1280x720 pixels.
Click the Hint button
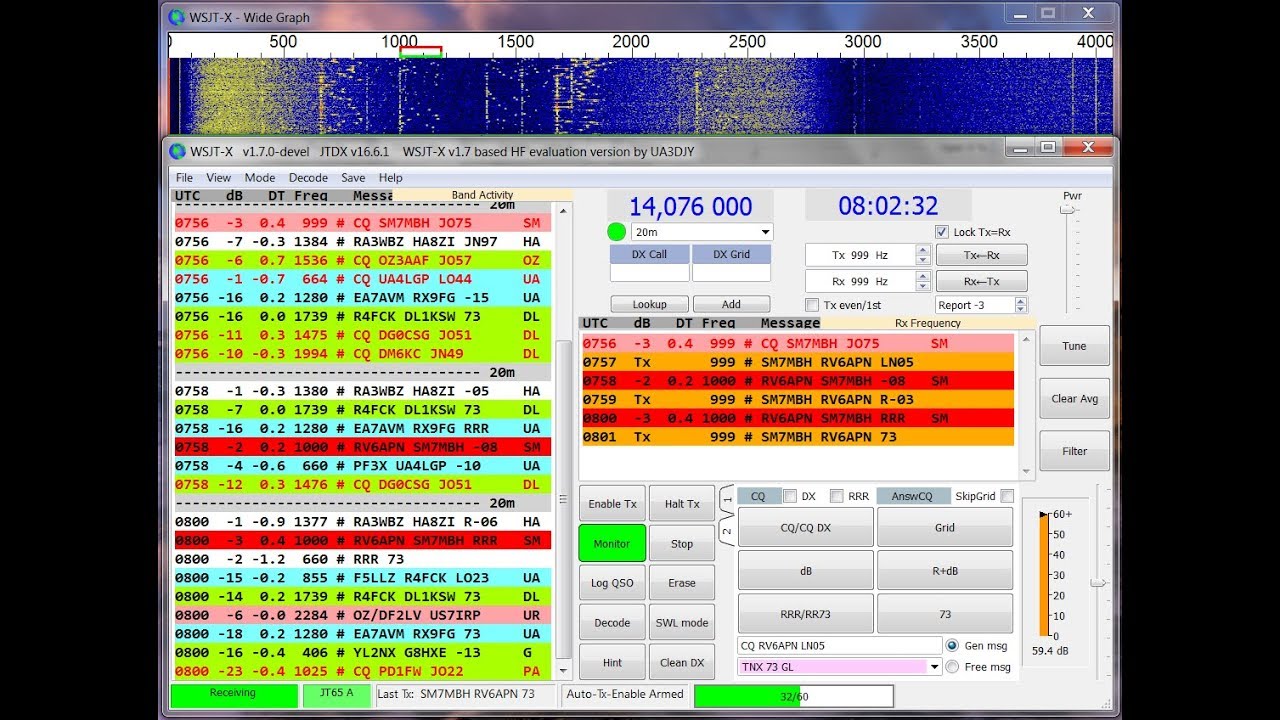(612, 662)
